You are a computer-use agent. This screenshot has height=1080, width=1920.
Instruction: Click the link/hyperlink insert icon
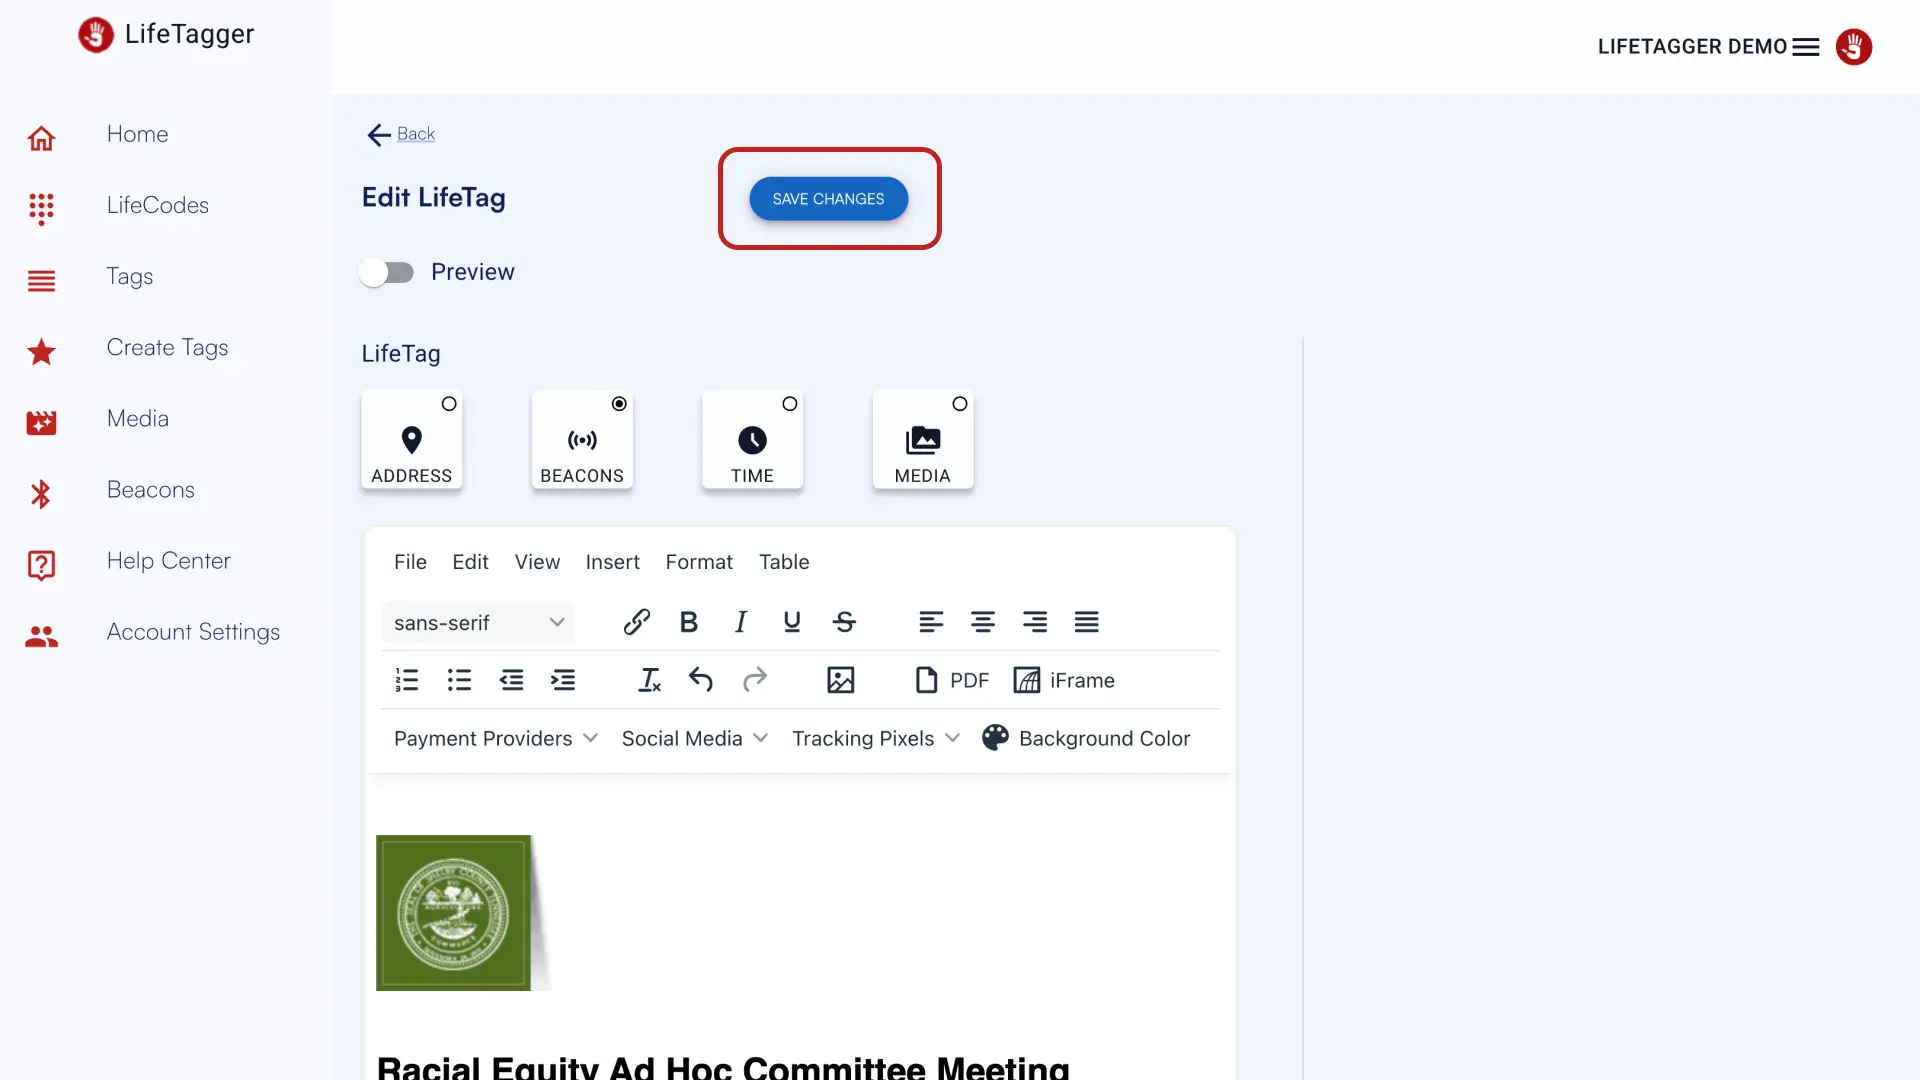[637, 621]
